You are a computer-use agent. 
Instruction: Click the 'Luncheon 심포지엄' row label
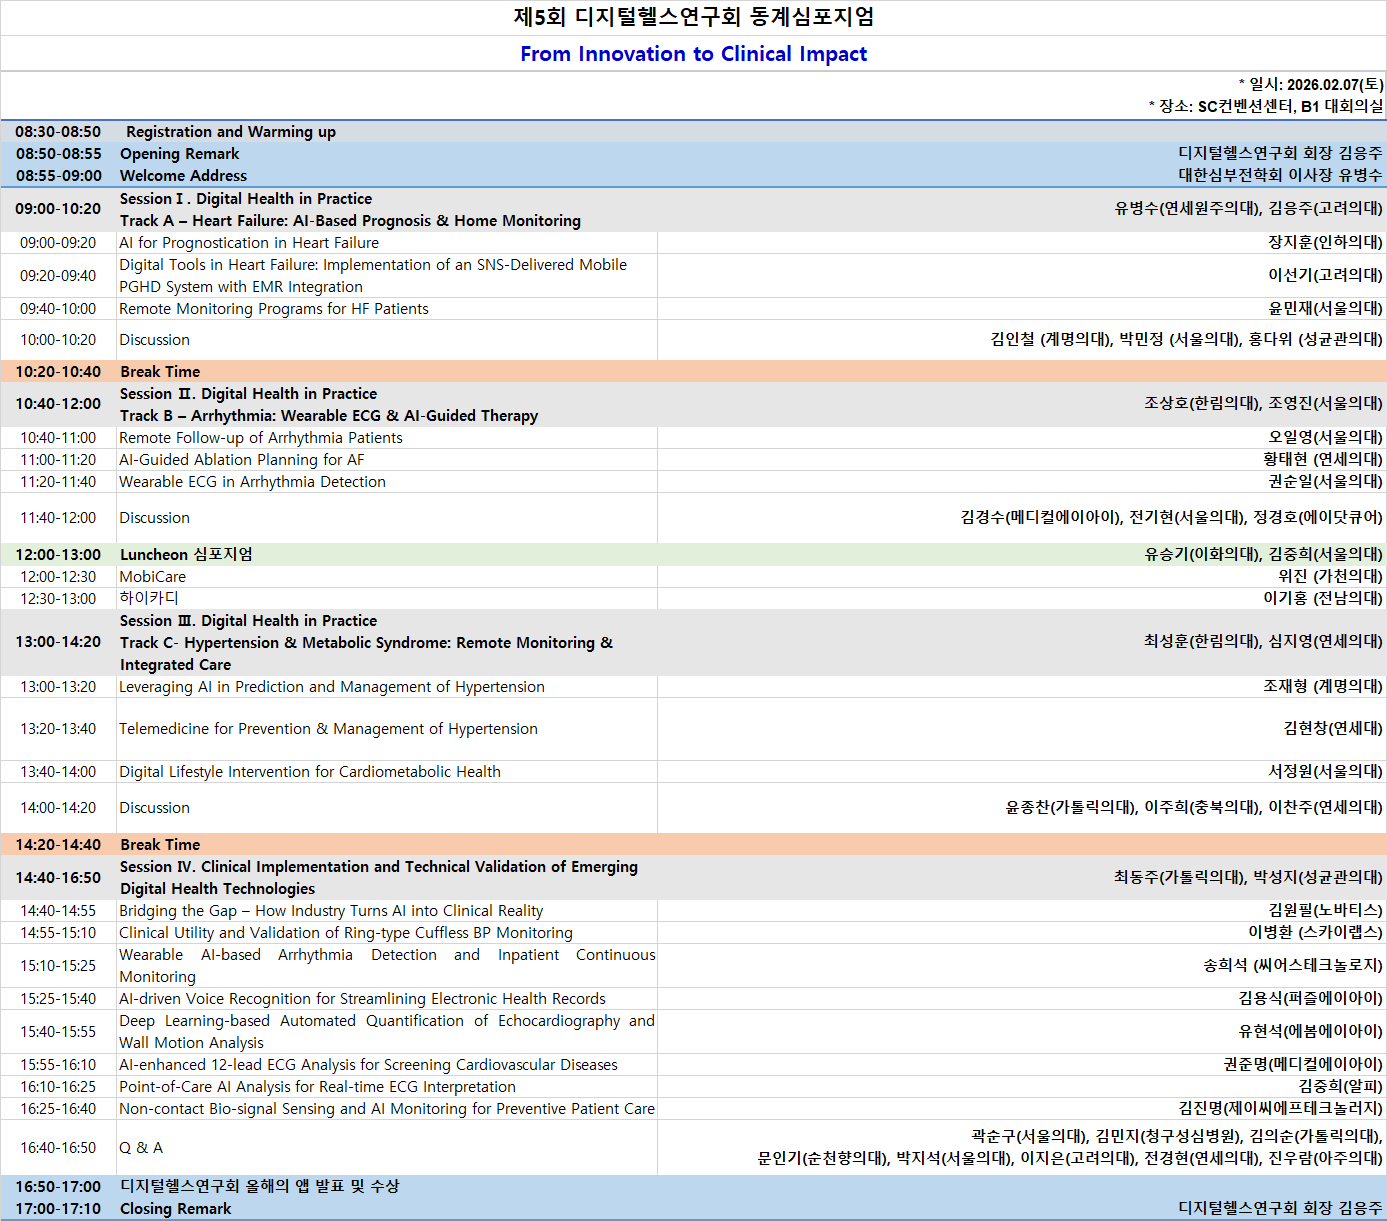pos(186,555)
